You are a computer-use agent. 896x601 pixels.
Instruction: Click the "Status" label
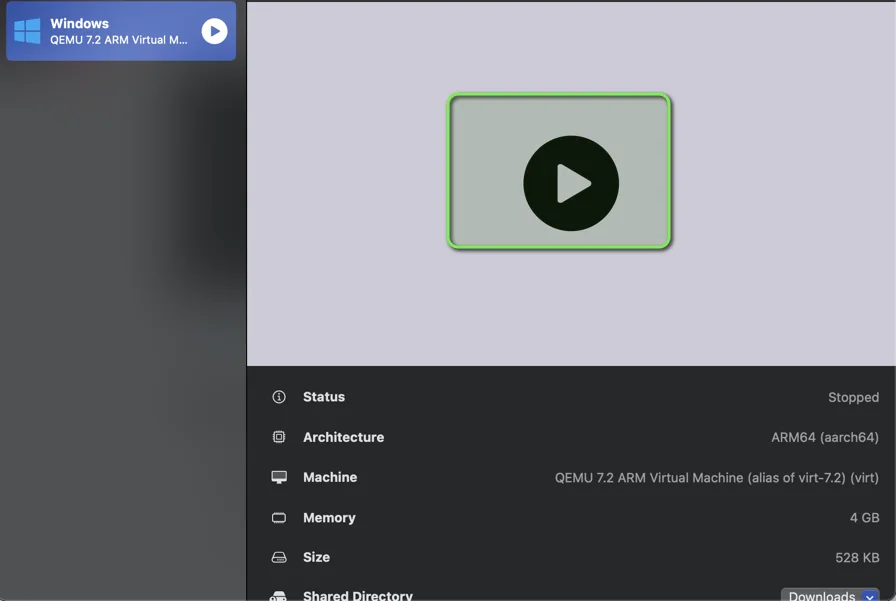pyautogui.click(x=324, y=396)
